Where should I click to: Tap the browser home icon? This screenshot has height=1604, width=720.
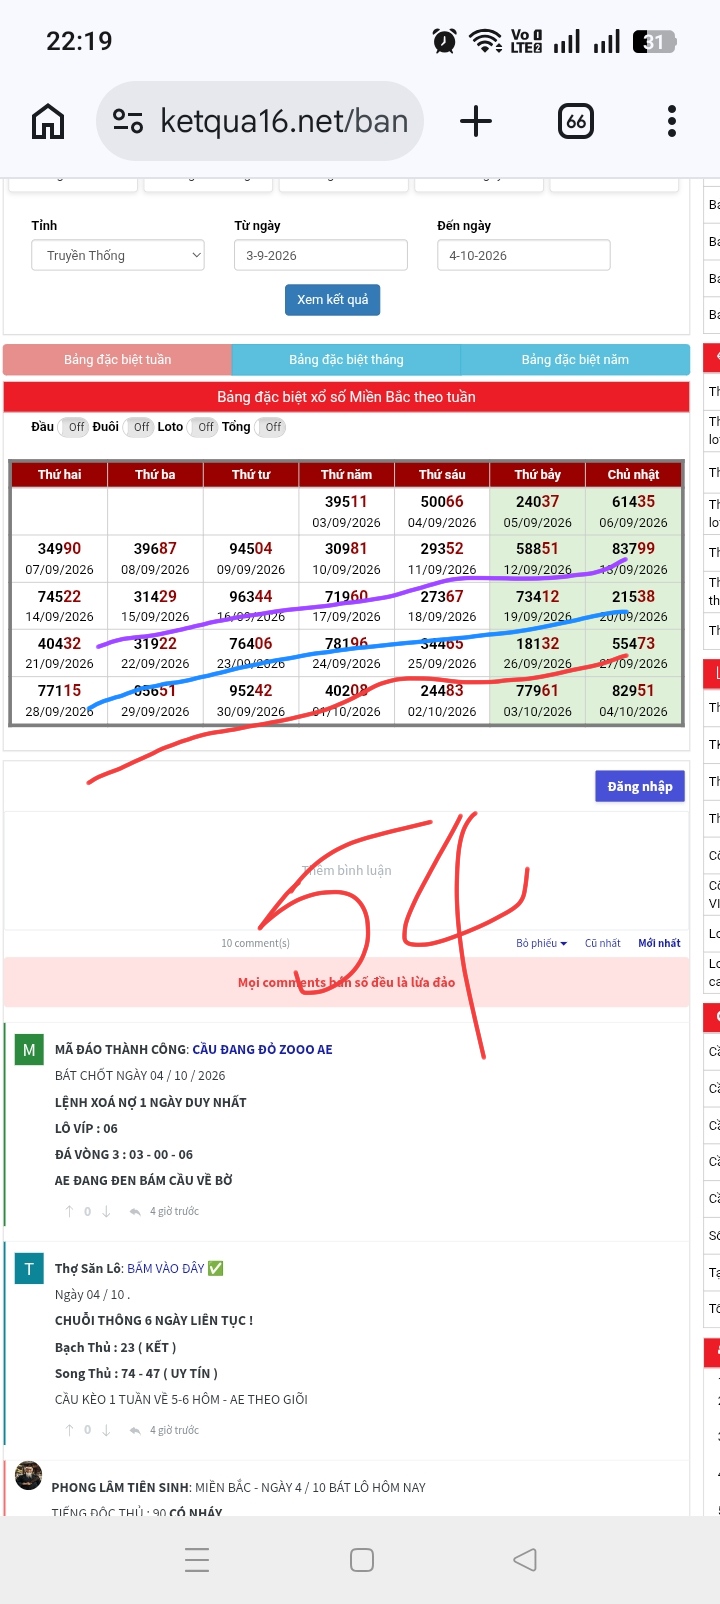click(48, 122)
